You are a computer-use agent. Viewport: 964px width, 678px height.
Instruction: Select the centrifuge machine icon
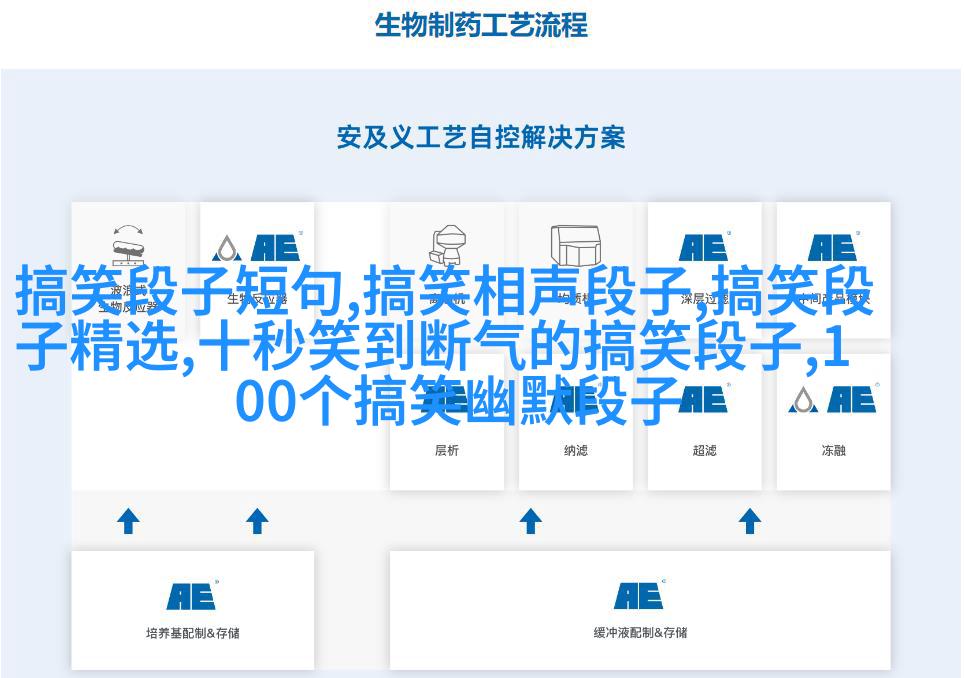(446, 246)
